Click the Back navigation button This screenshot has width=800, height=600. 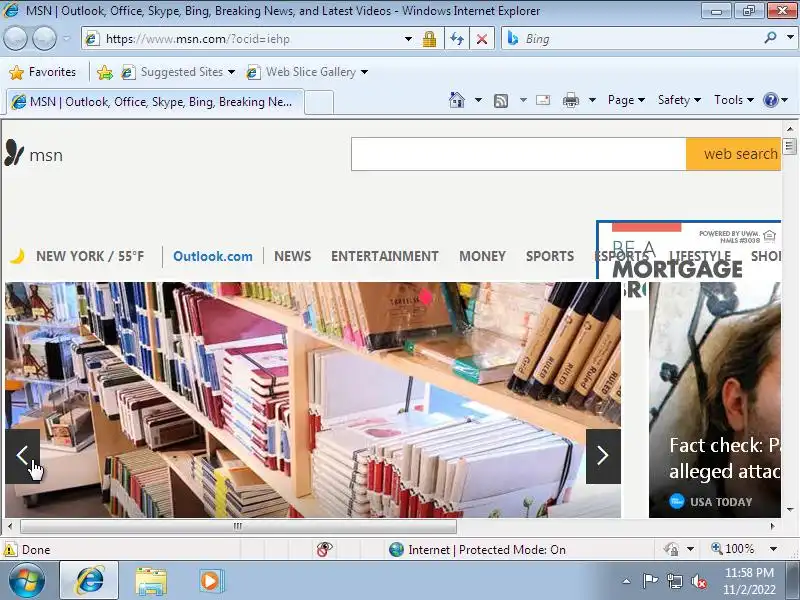tap(16, 39)
